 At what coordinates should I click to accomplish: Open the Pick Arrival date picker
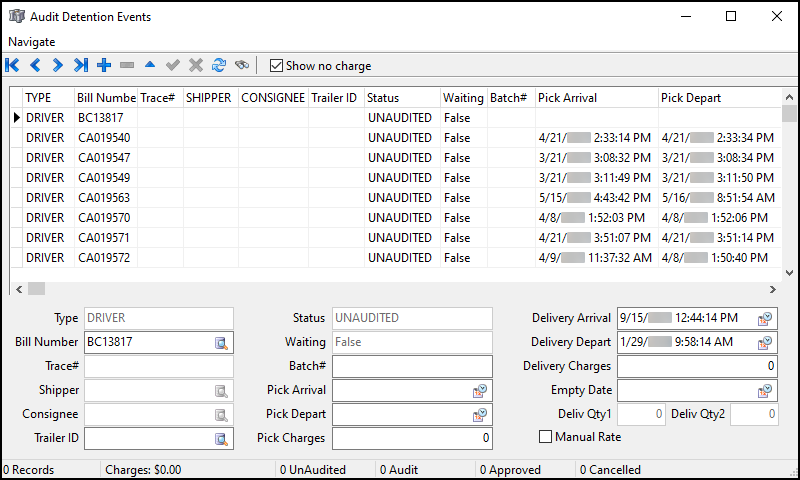[x=480, y=390]
